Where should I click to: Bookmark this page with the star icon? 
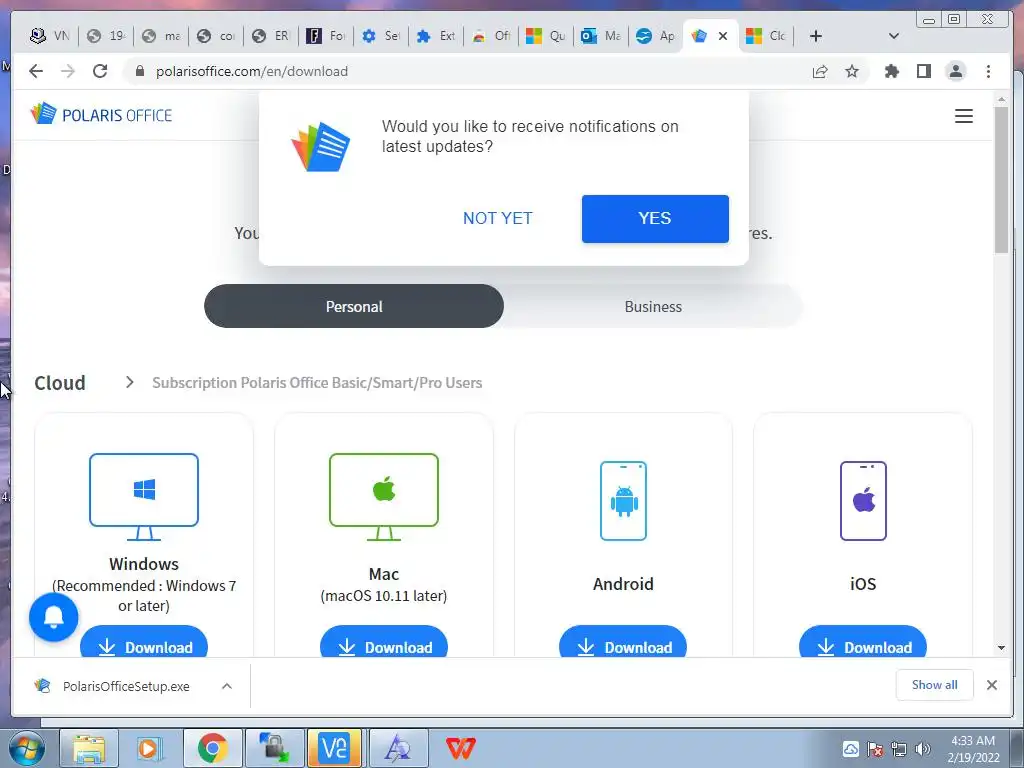(852, 71)
